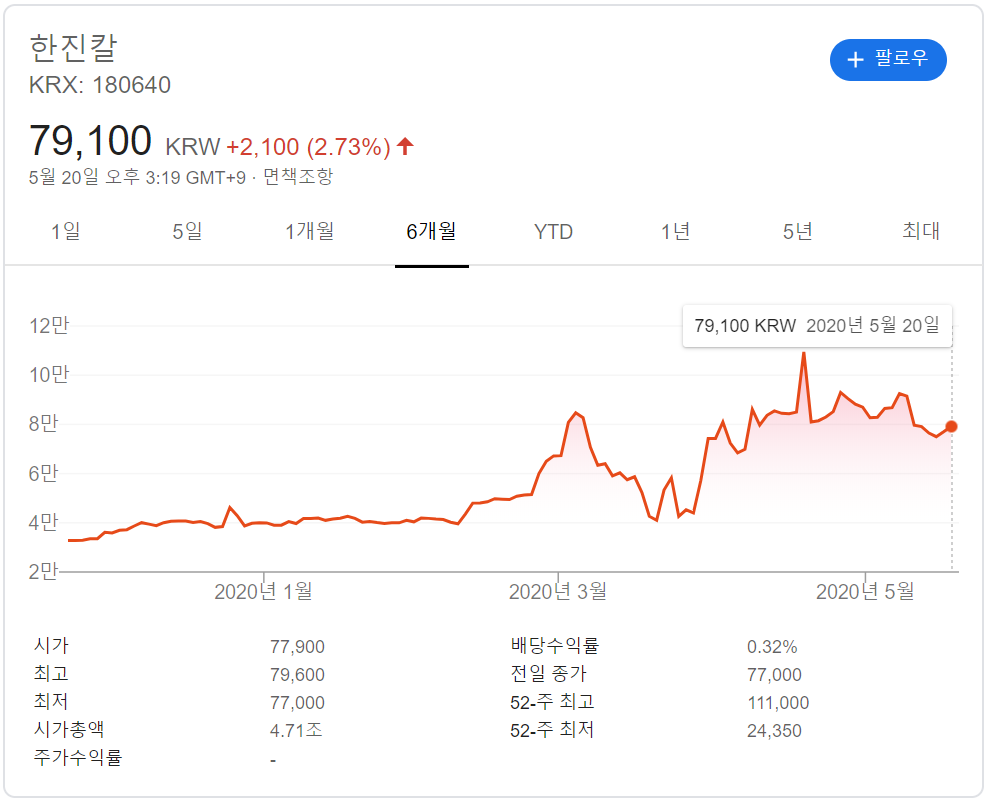Switch to the 5일 tab

[187, 231]
